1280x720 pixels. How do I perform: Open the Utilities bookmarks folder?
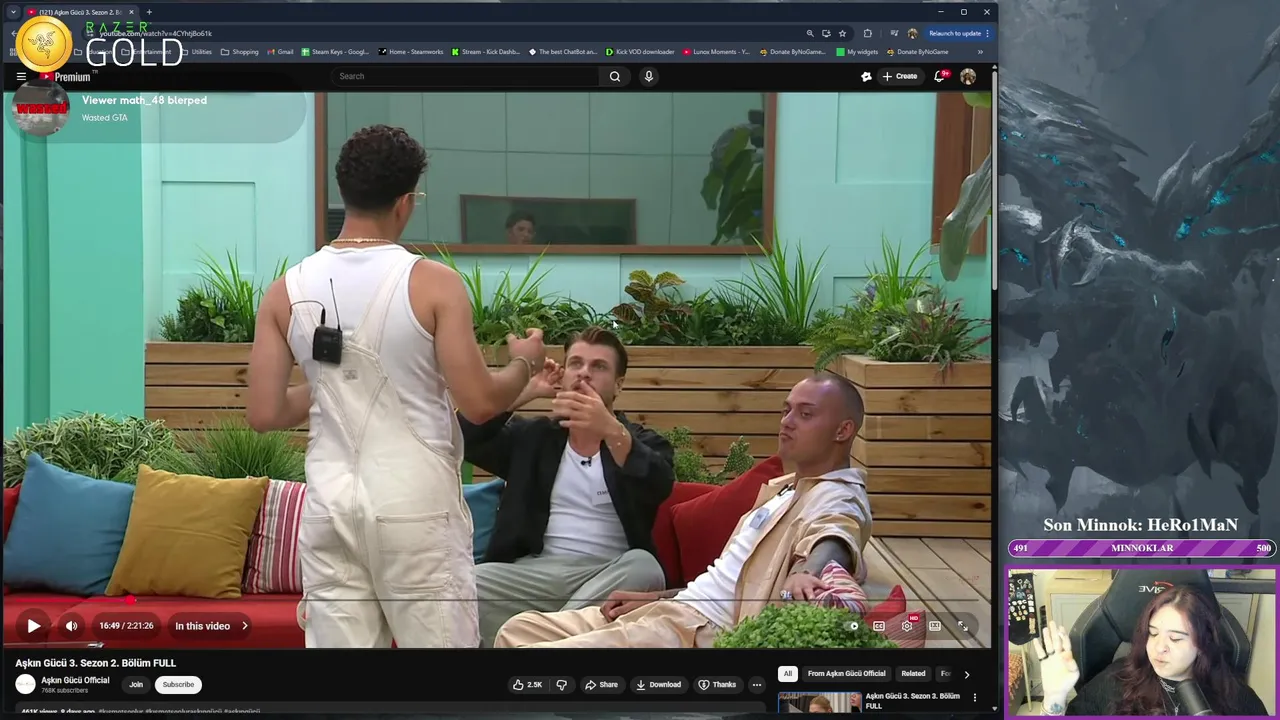pos(196,52)
